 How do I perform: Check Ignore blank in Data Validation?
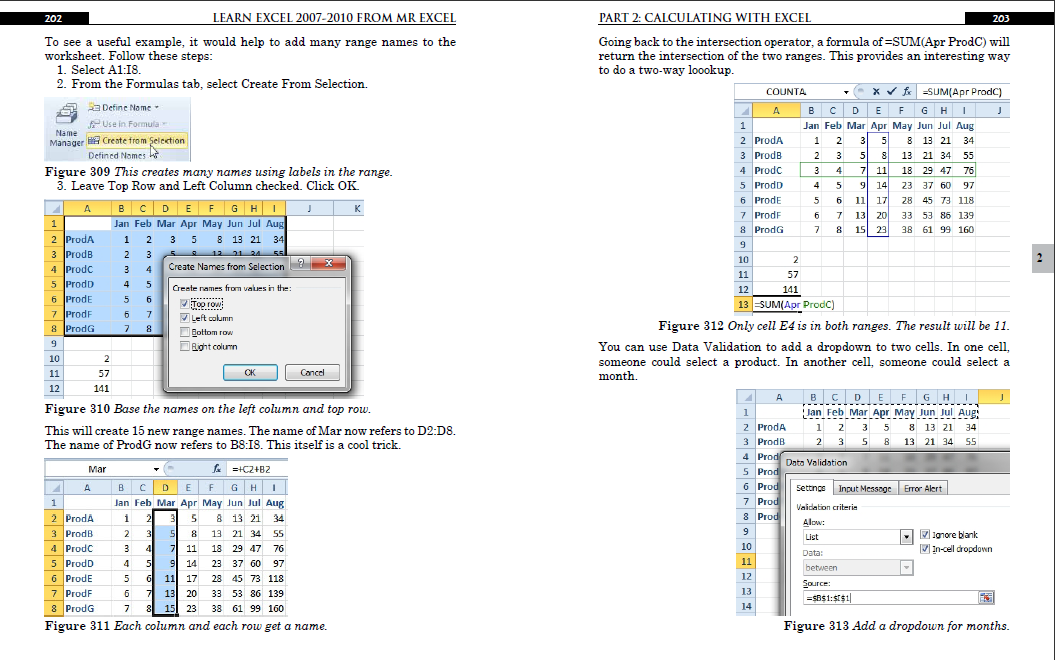point(924,535)
